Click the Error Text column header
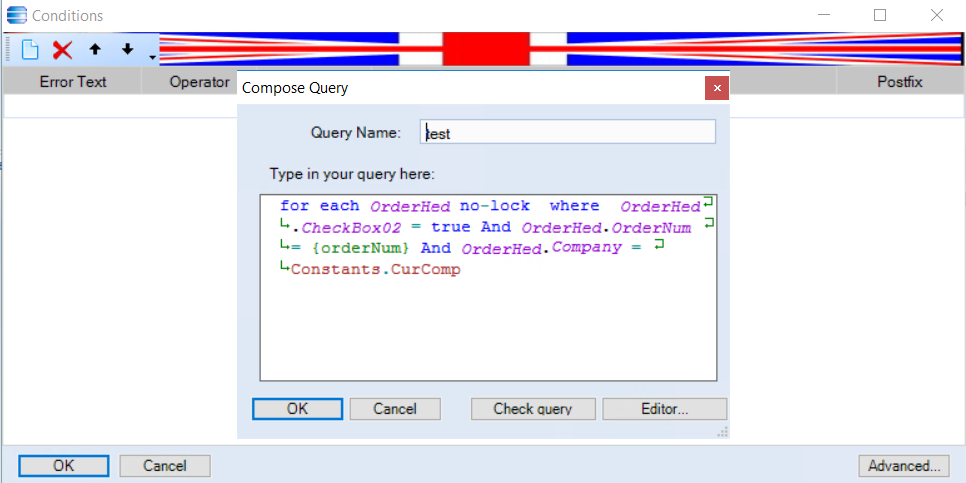 [x=73, y=82]
